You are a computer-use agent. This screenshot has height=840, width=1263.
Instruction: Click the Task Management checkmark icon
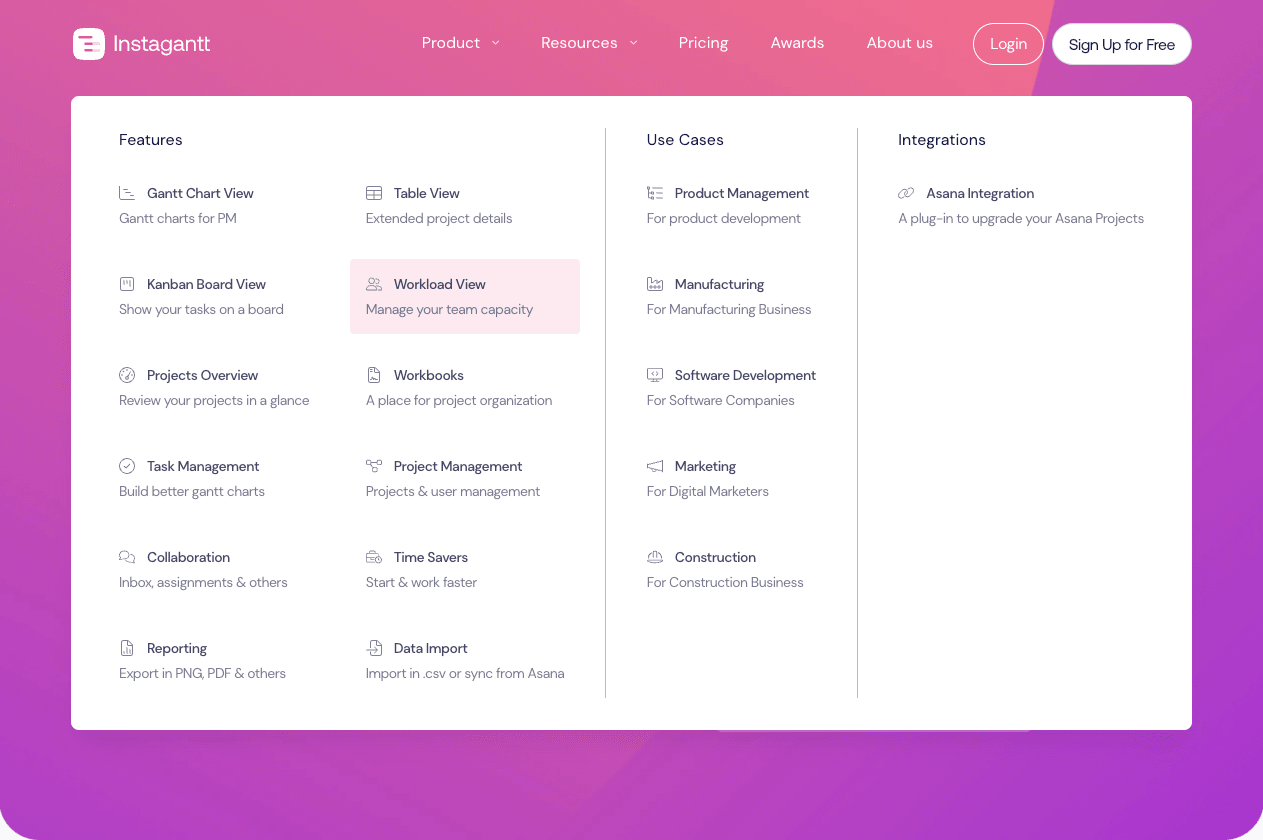[x=127, y=466]
